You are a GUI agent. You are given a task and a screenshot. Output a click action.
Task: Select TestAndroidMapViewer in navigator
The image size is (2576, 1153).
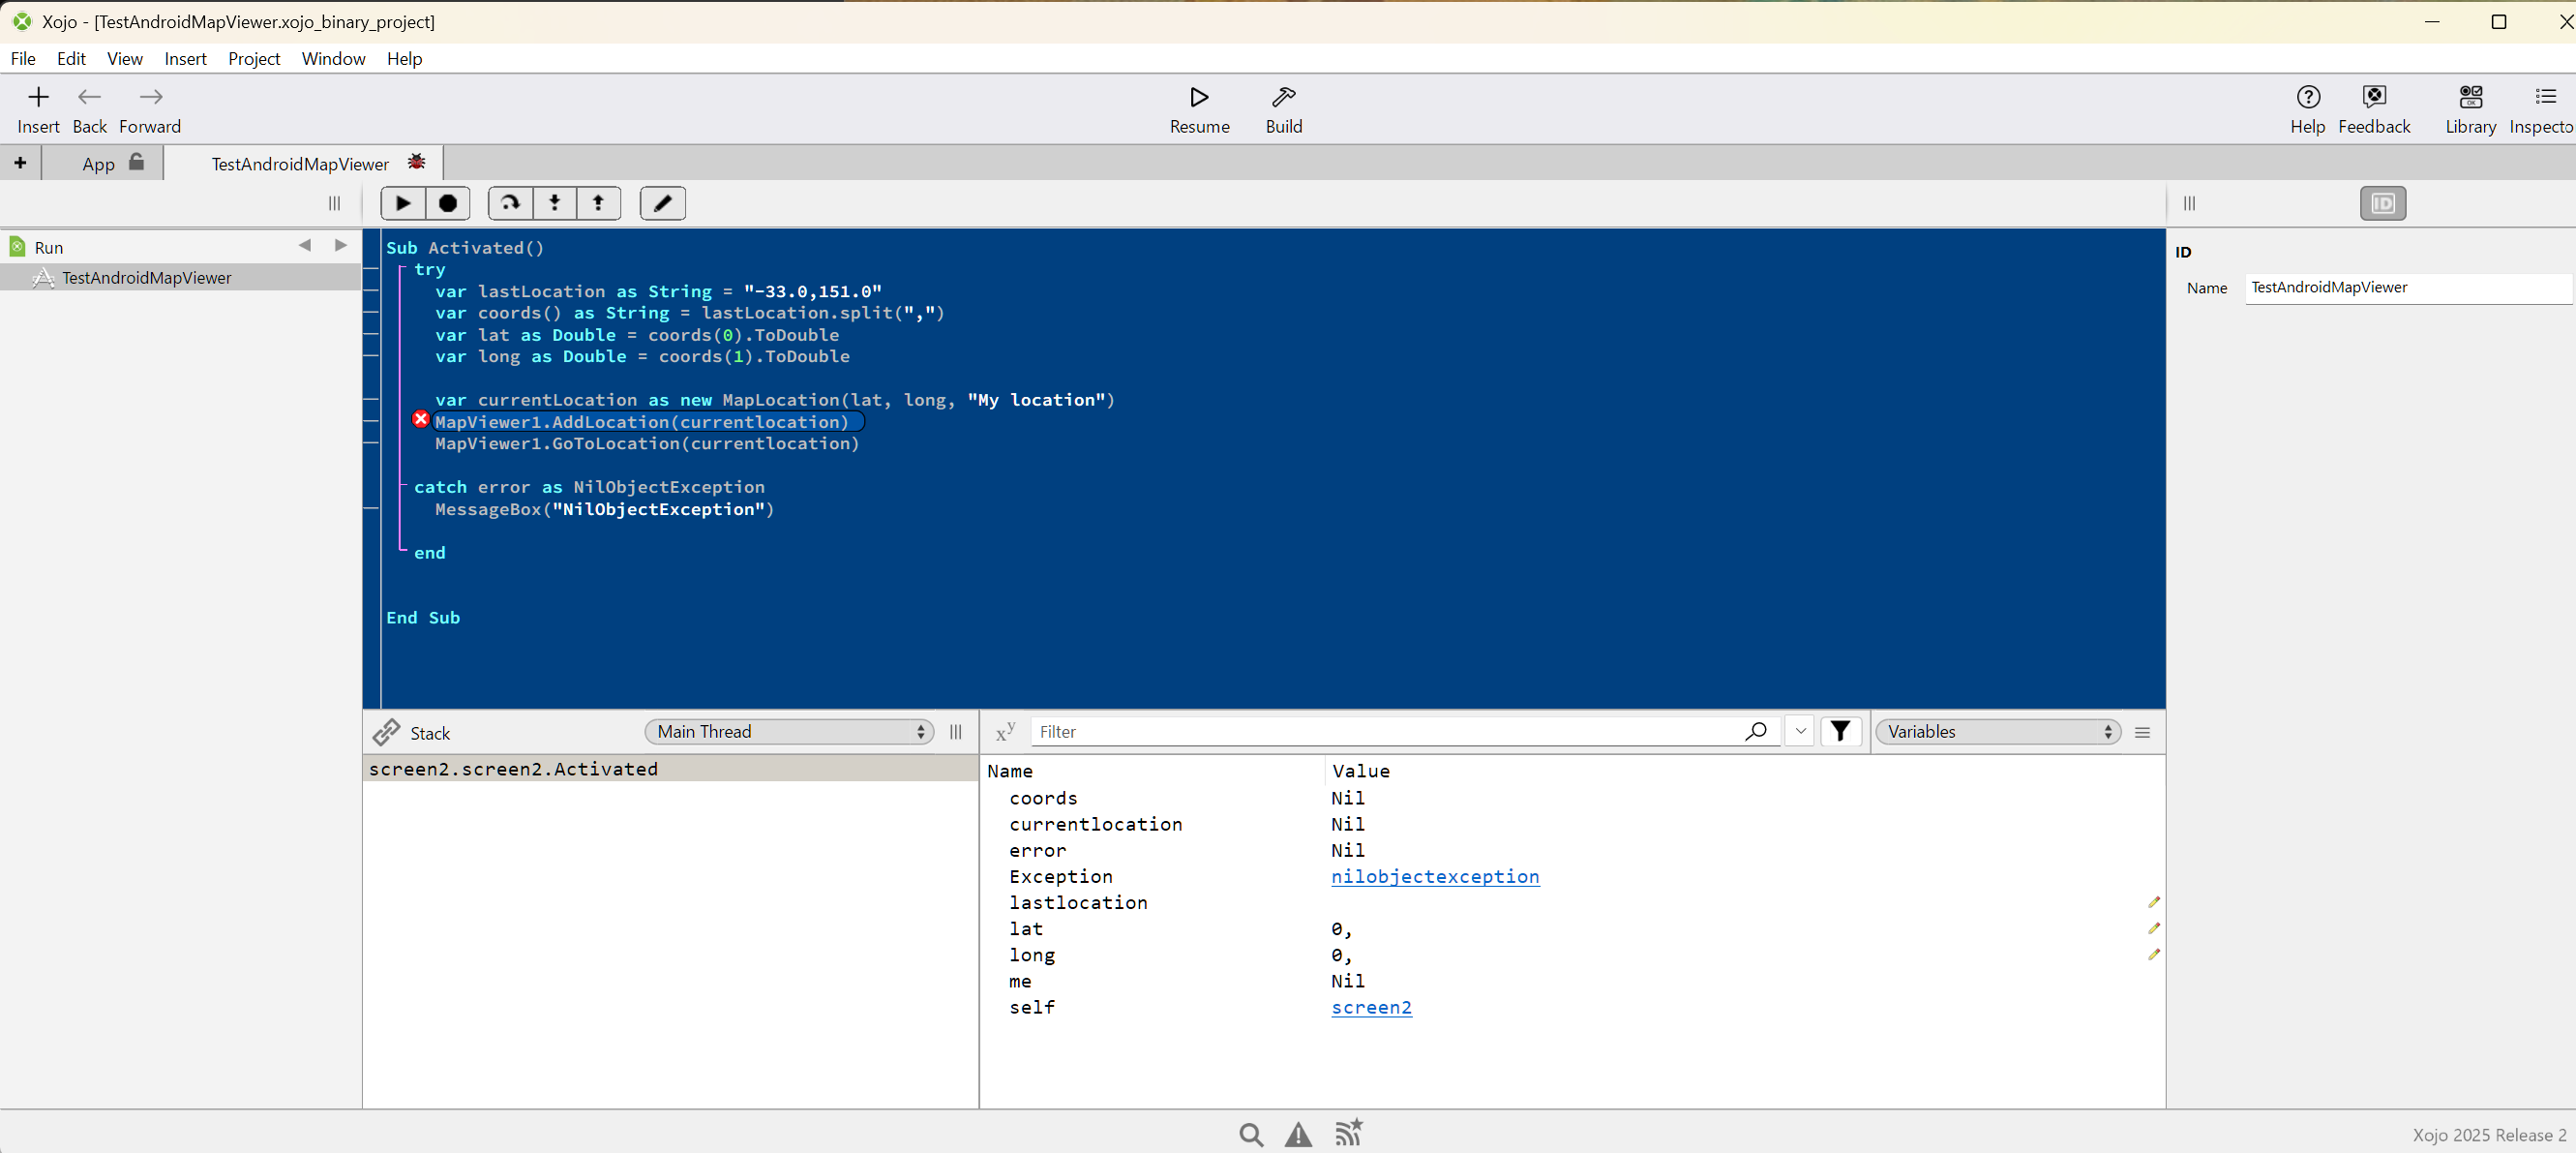(x=180, y=277)
